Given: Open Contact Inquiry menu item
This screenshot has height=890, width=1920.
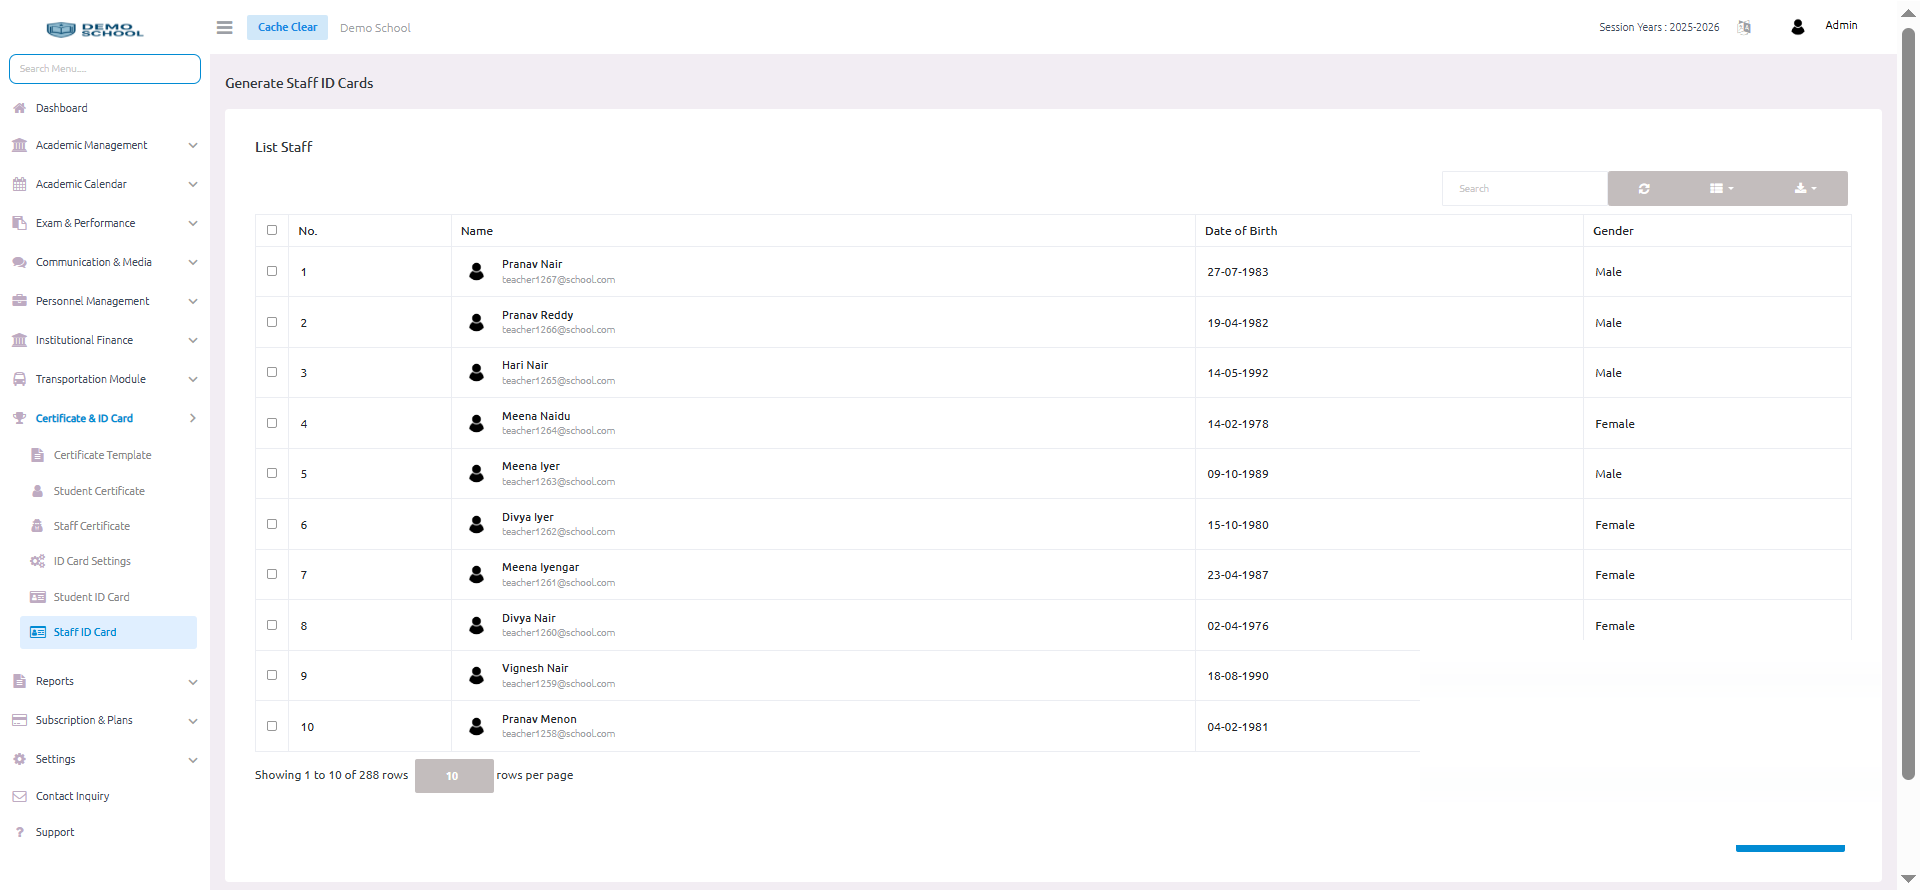Looking at the screenshot, I should click(72, 796).
